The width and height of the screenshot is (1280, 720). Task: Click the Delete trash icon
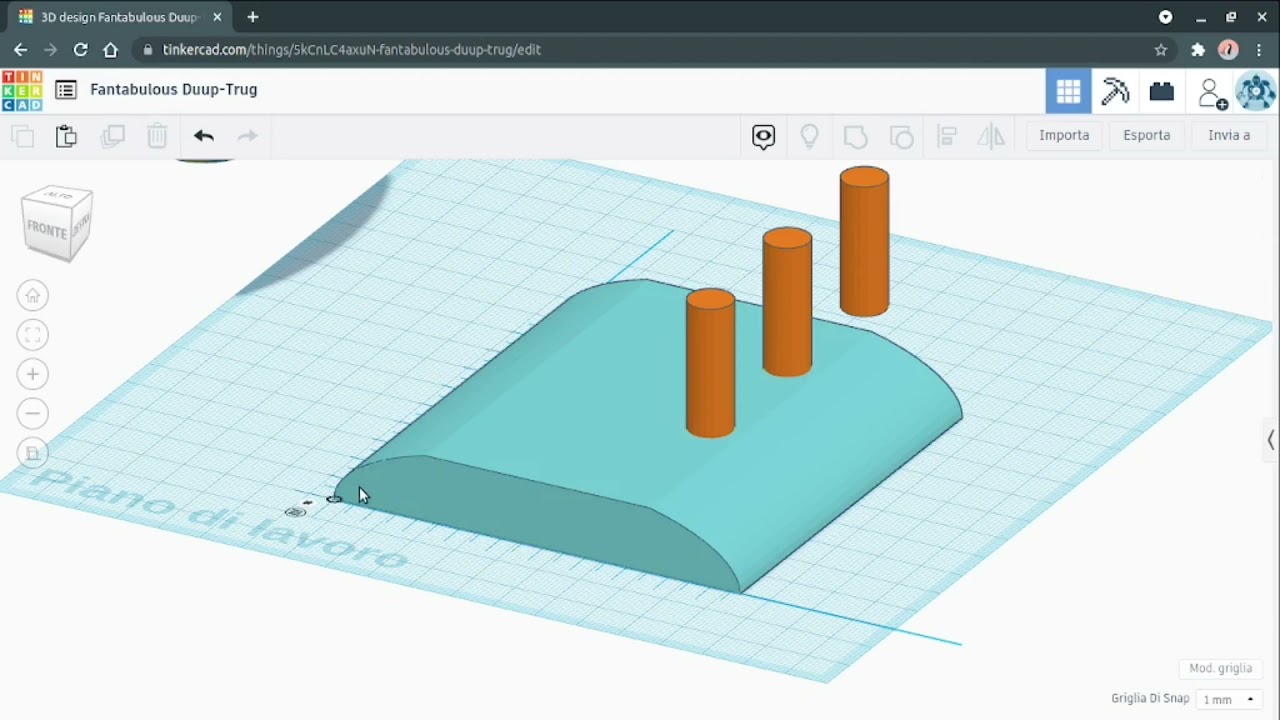[157, 136]
